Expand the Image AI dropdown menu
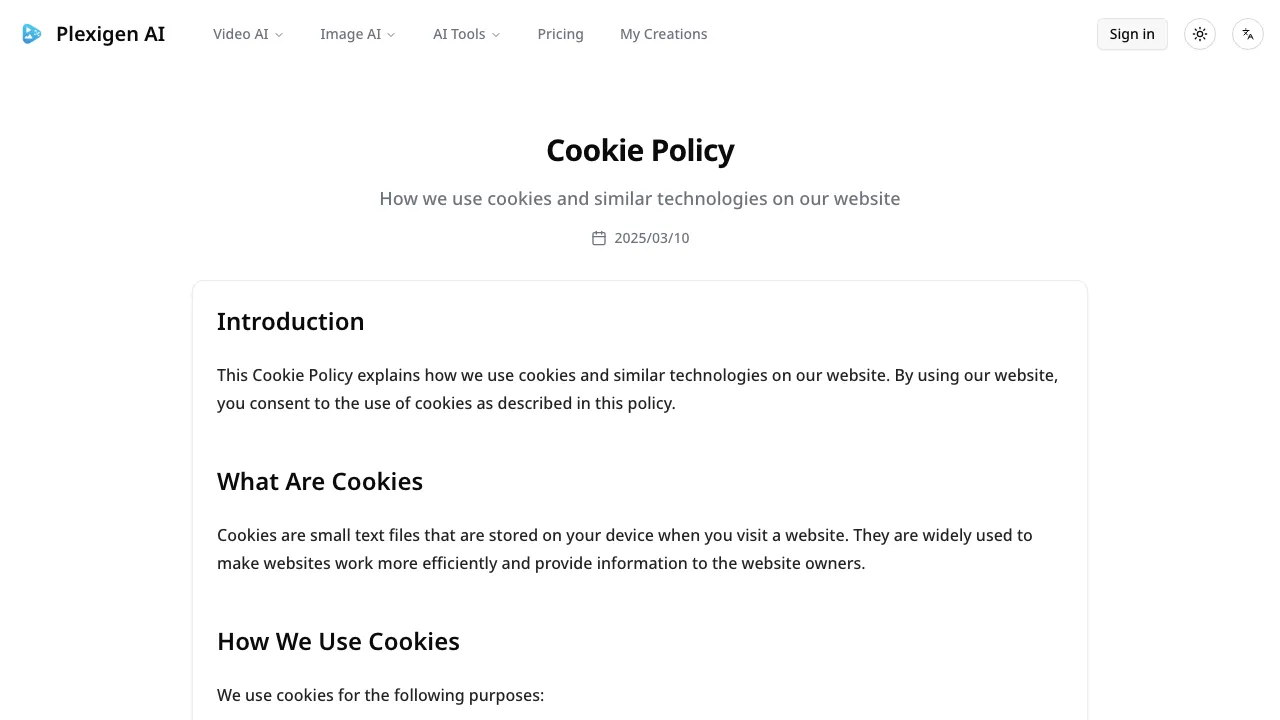 pyautogui.click(x=357, y=34)
